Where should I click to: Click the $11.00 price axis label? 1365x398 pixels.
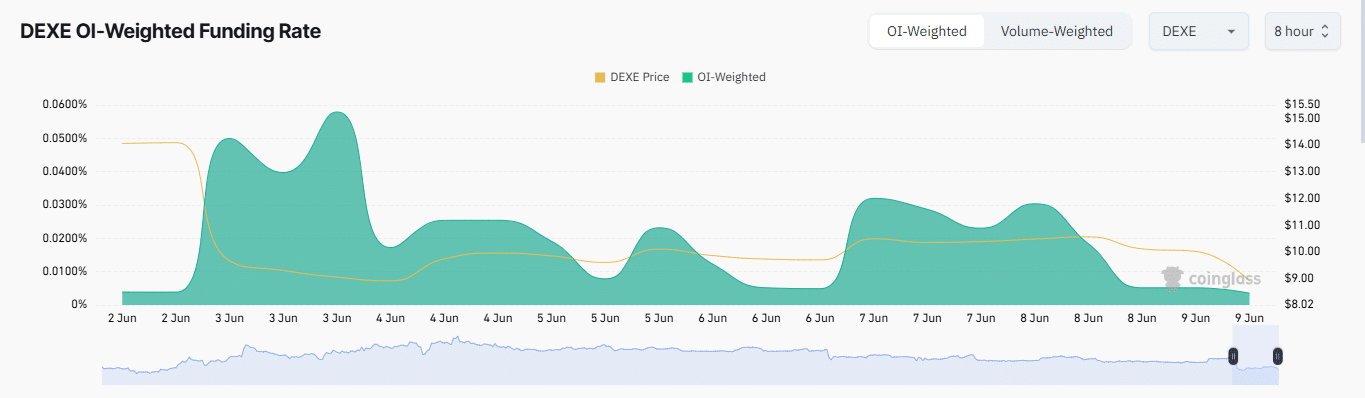pyautogui.click(x=1304, y=224)
